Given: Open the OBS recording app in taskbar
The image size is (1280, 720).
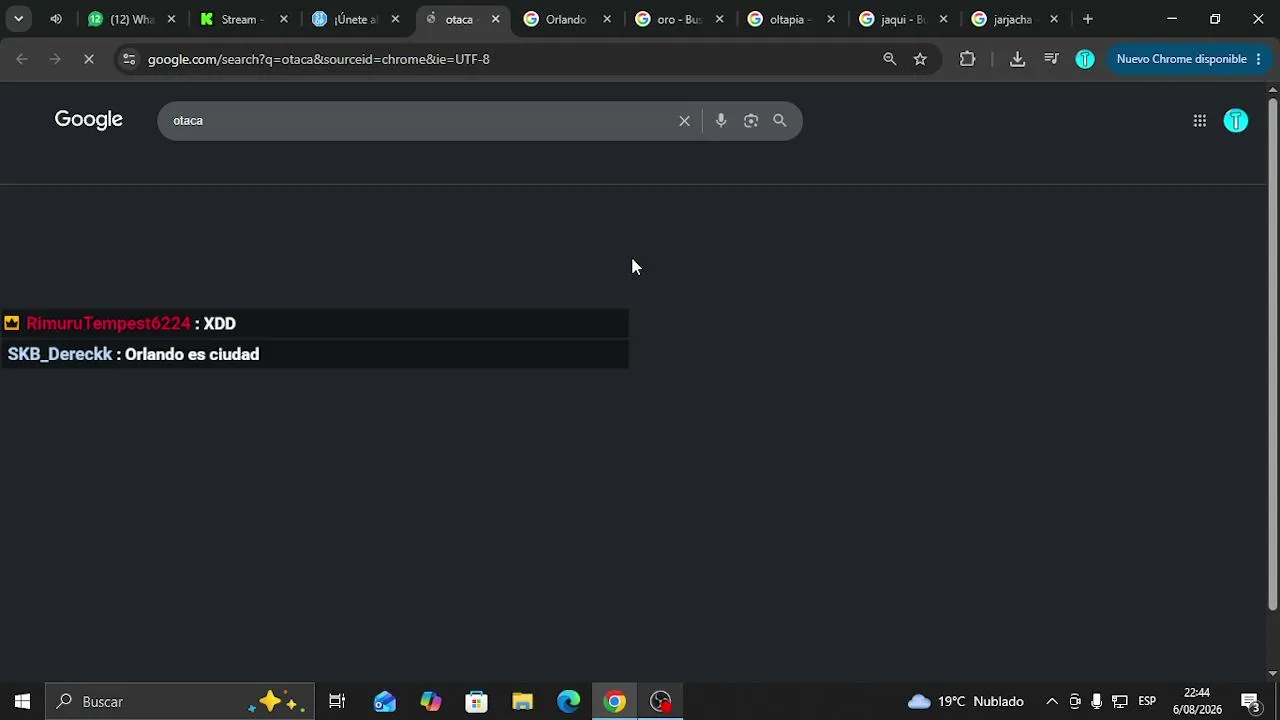Looking at the screenshot, I should [x=661, y=701].
